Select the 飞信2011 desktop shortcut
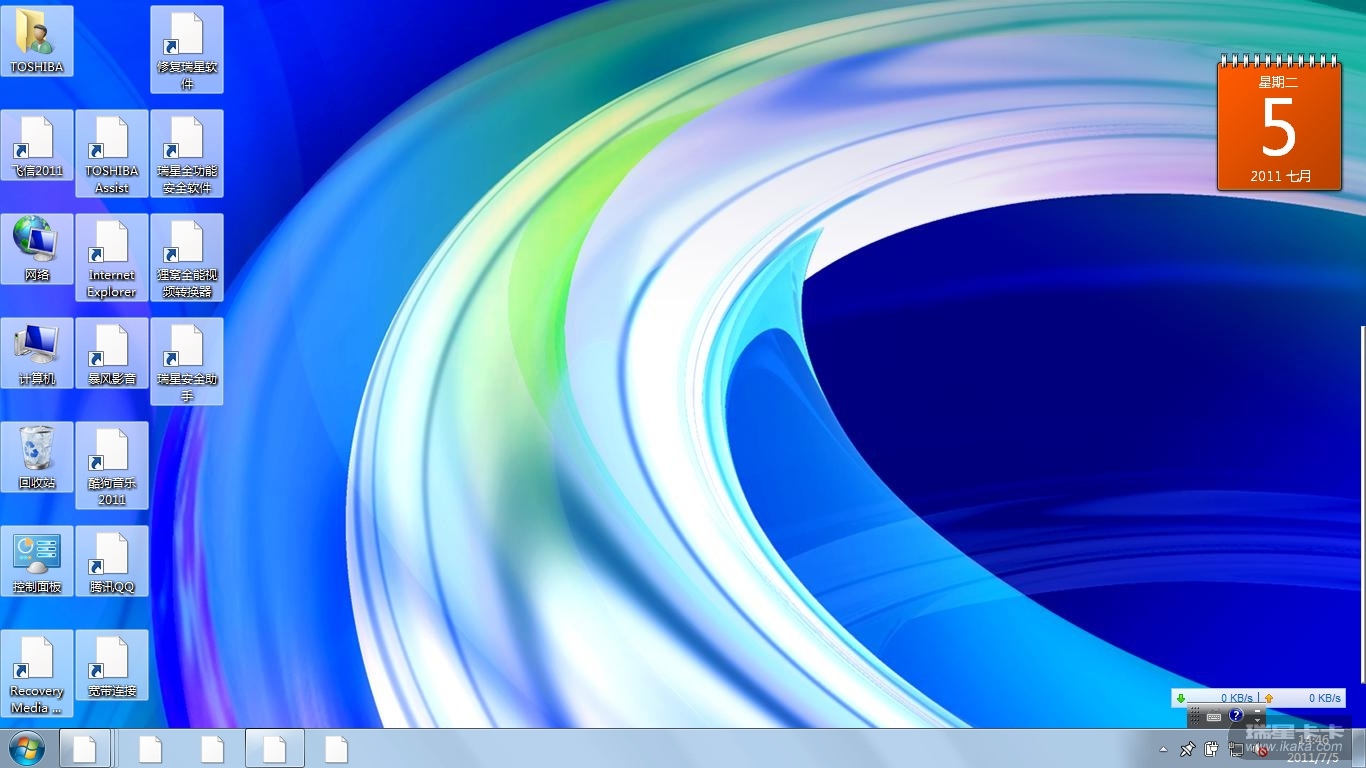Screen dimensions: 1366x768 tap(37, 146)
